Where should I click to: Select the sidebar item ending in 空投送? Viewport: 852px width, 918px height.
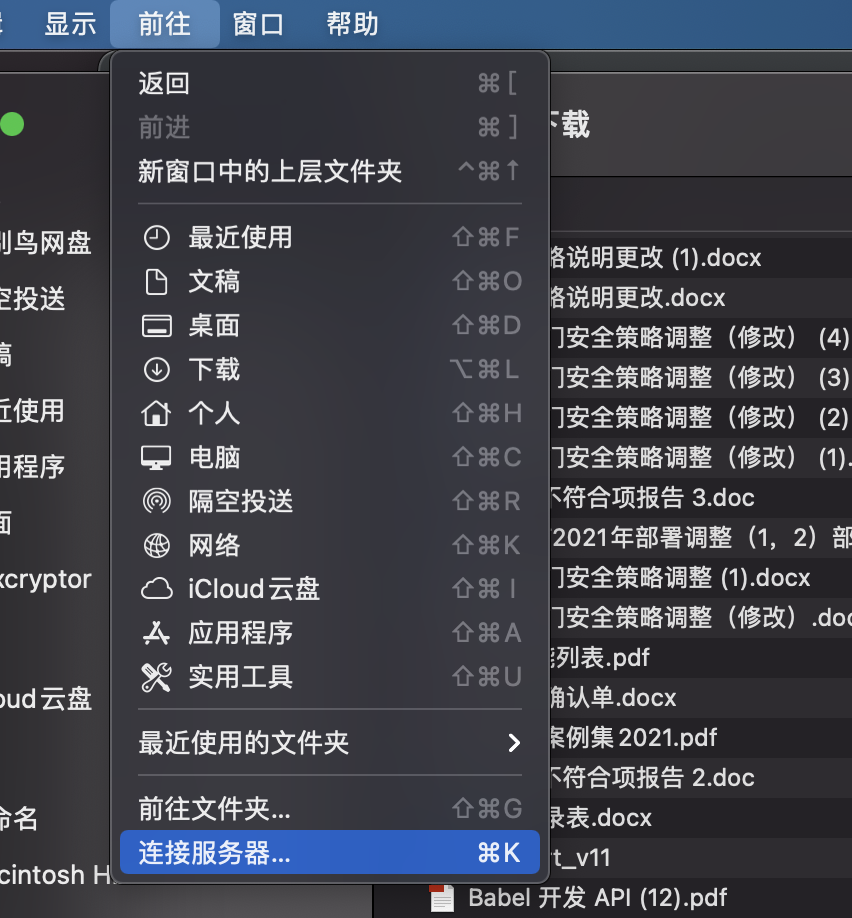32,299
